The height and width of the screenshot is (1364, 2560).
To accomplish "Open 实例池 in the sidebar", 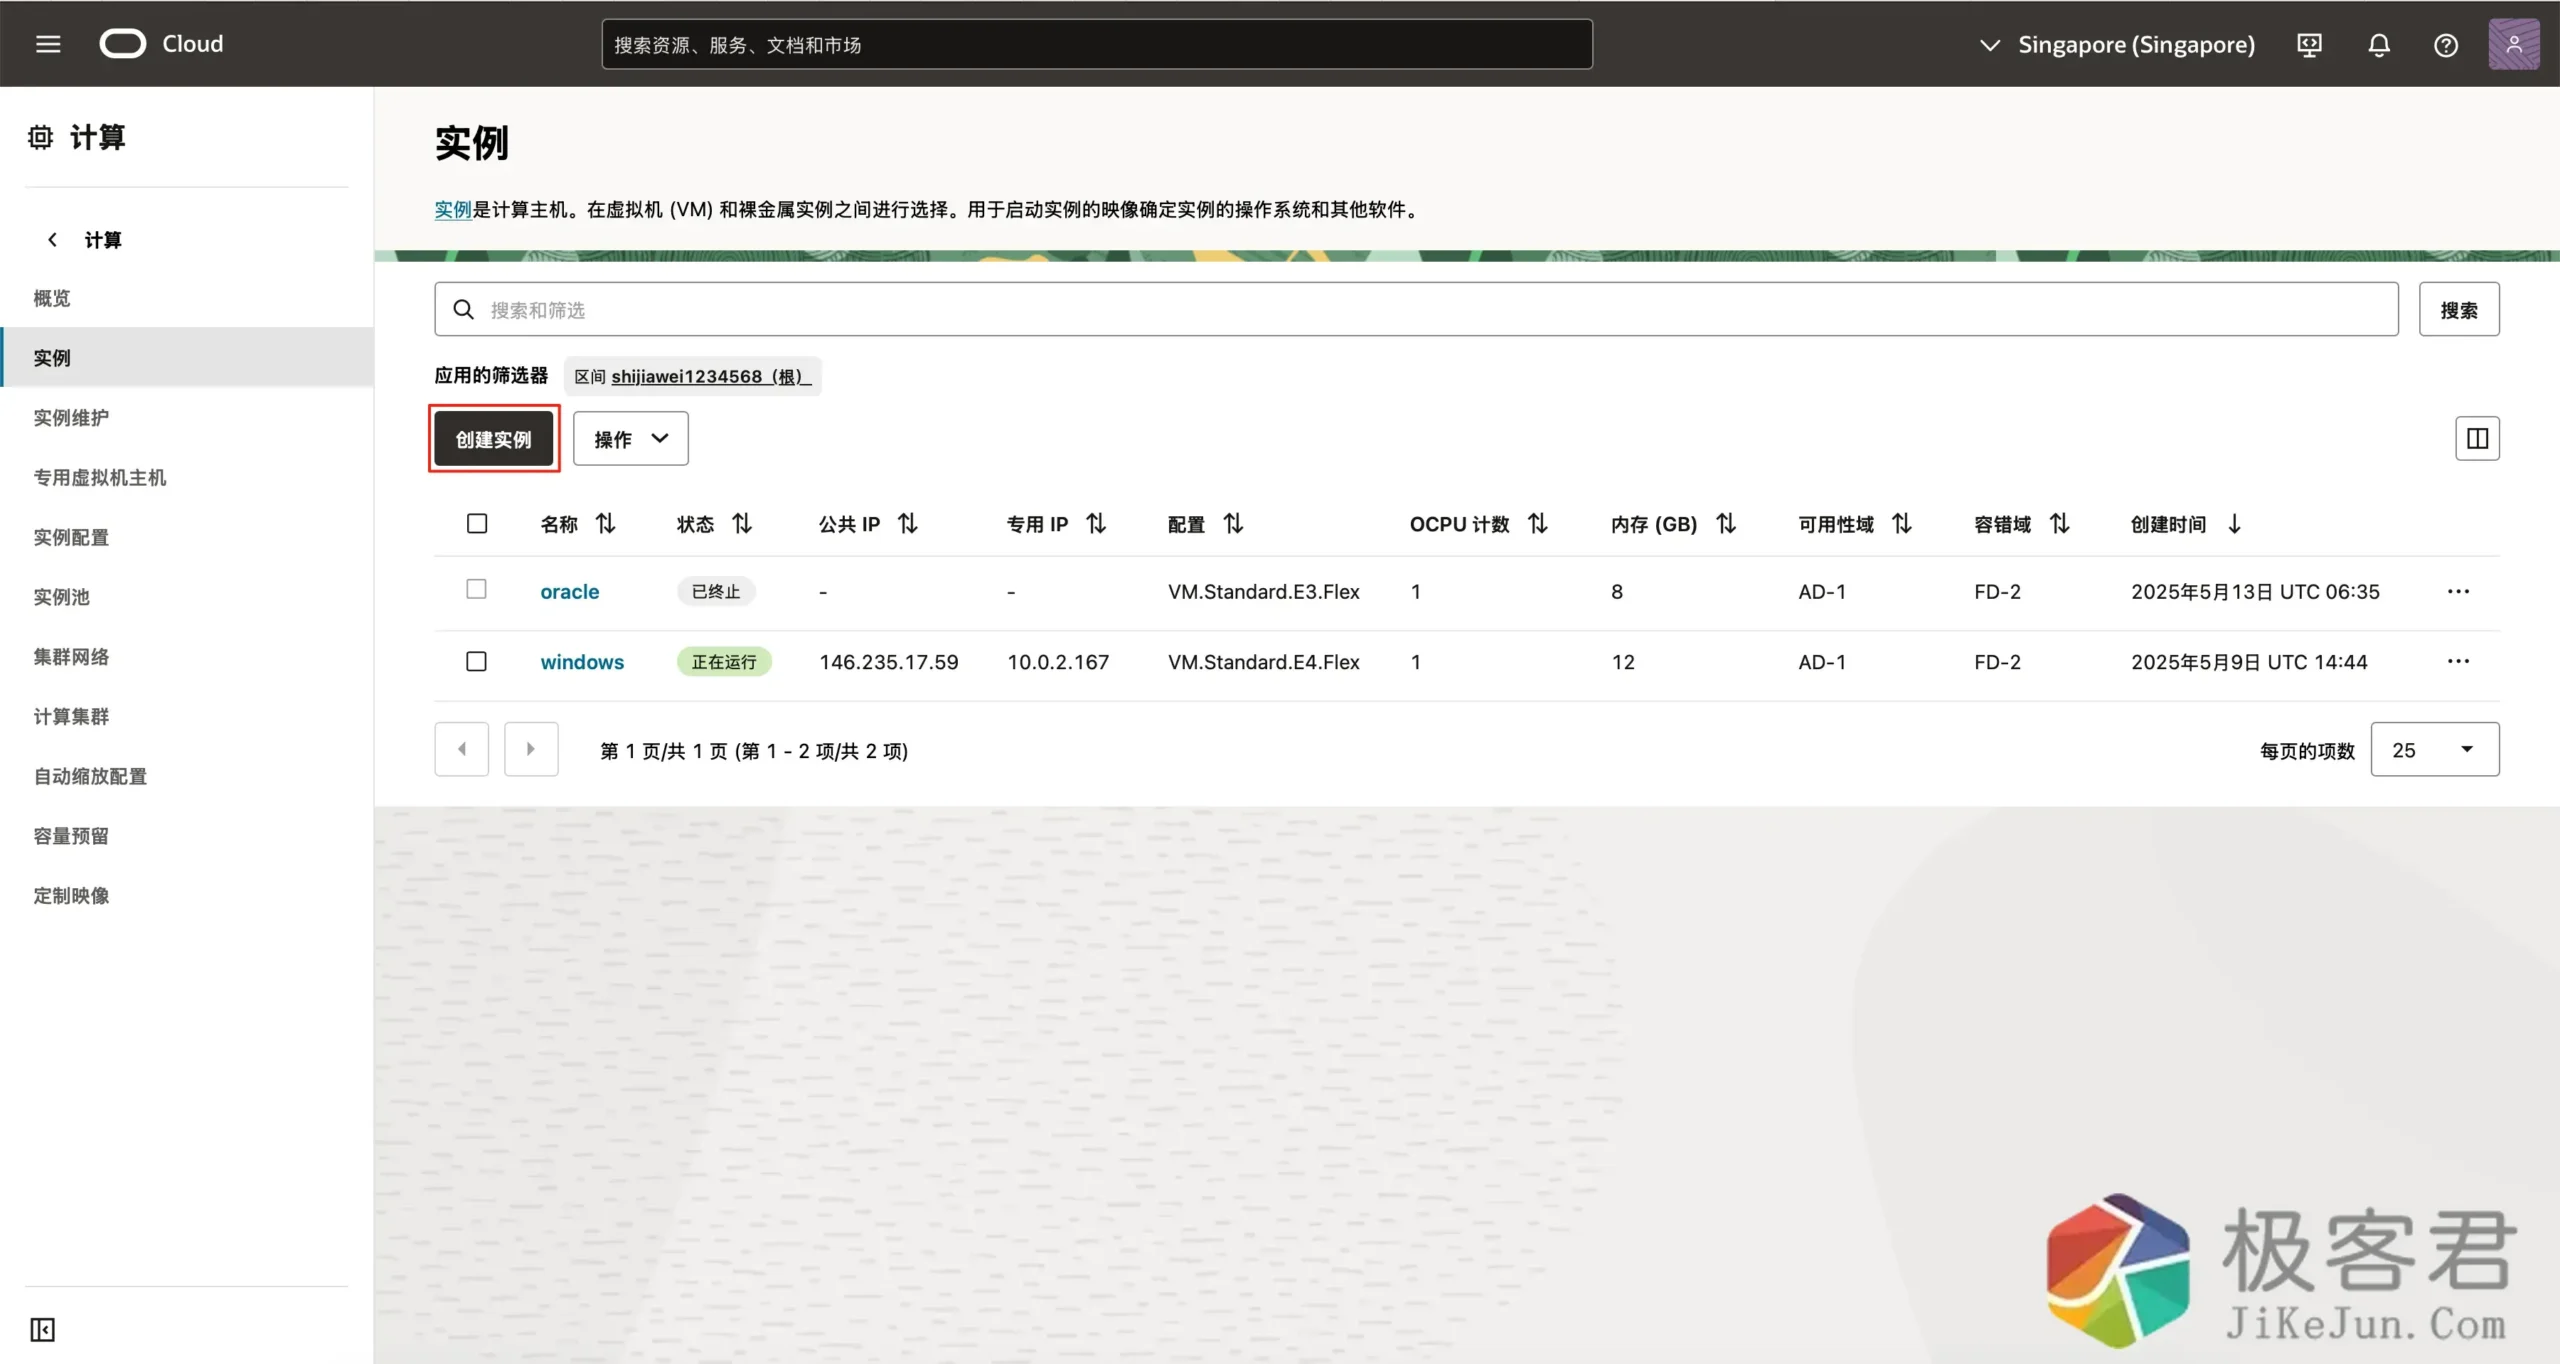I will (x=61, y=597).
